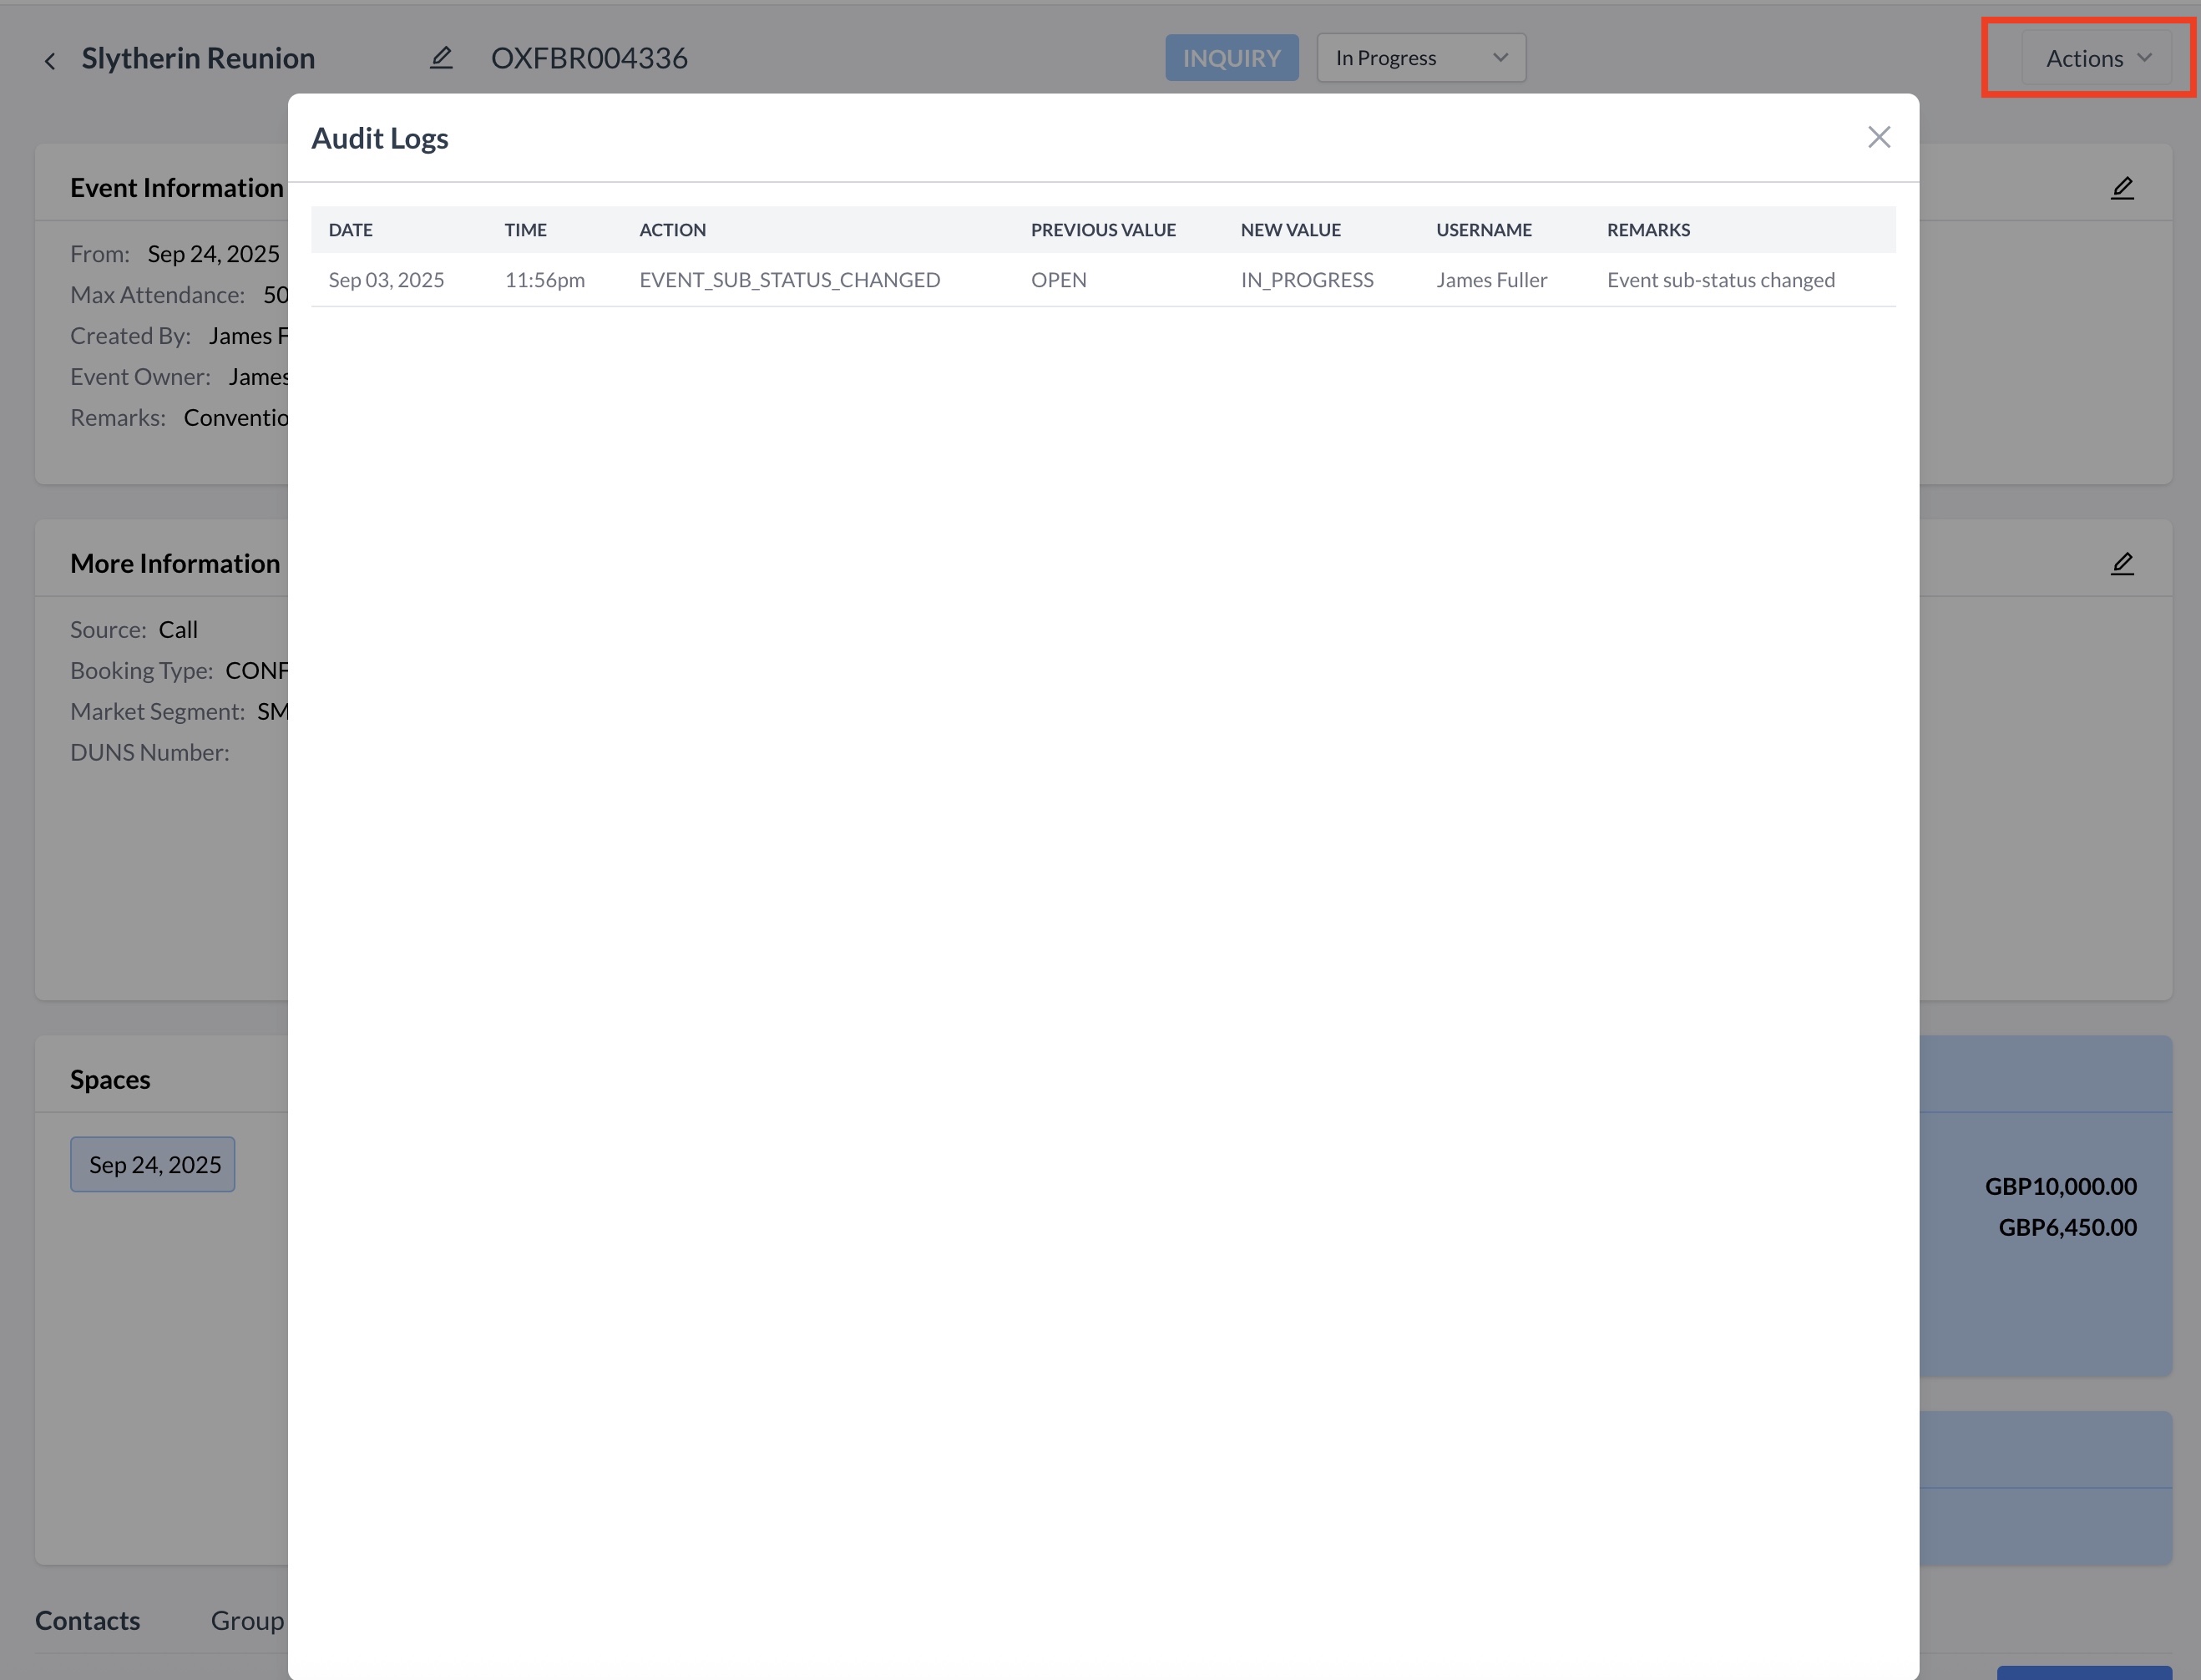Click the Audit Logs dialog title
Viewport: 2201px width, 1680px height.
379,138
